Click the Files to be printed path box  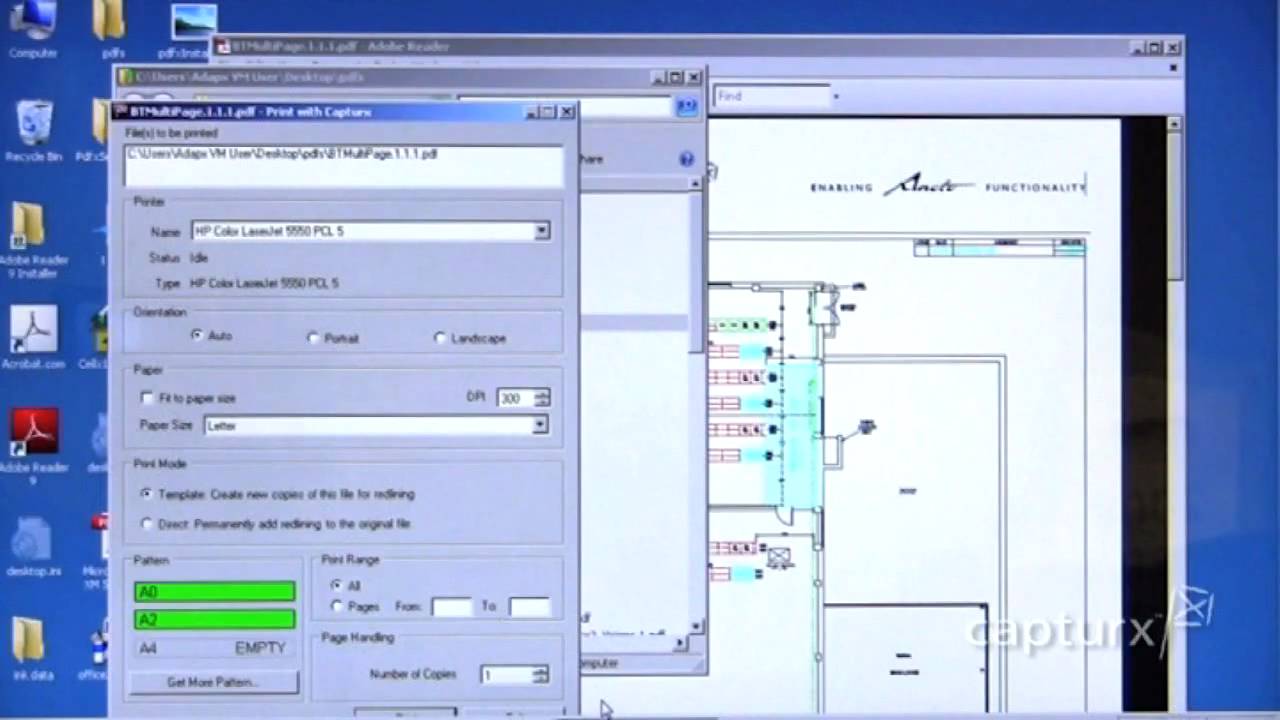tap(344, 165)
